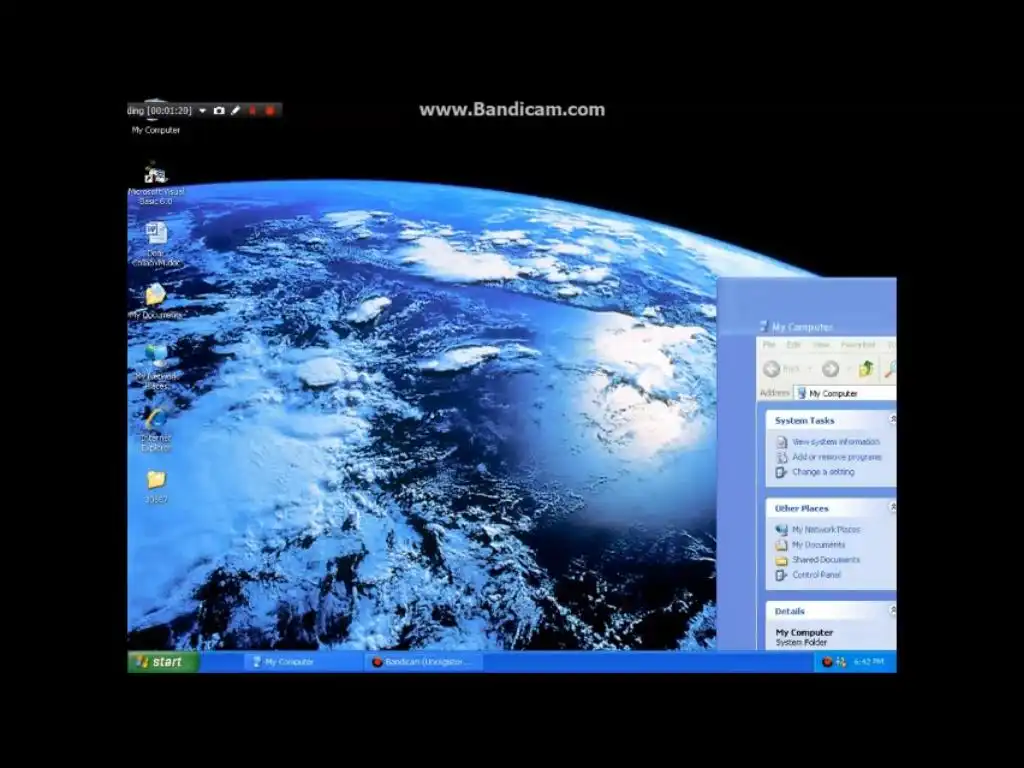This screenshot has height=768, width=1024.
Task: Open the Edit menu in My Computer
Action: [x=793, y=344]
